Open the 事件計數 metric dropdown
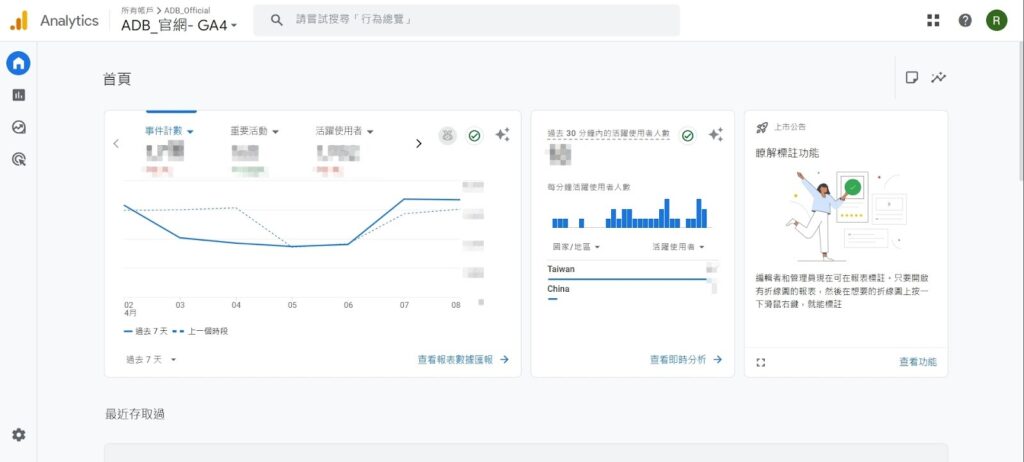Viewport: 1024px width, 462px height. pyautogui.click(x=169, y=131)
